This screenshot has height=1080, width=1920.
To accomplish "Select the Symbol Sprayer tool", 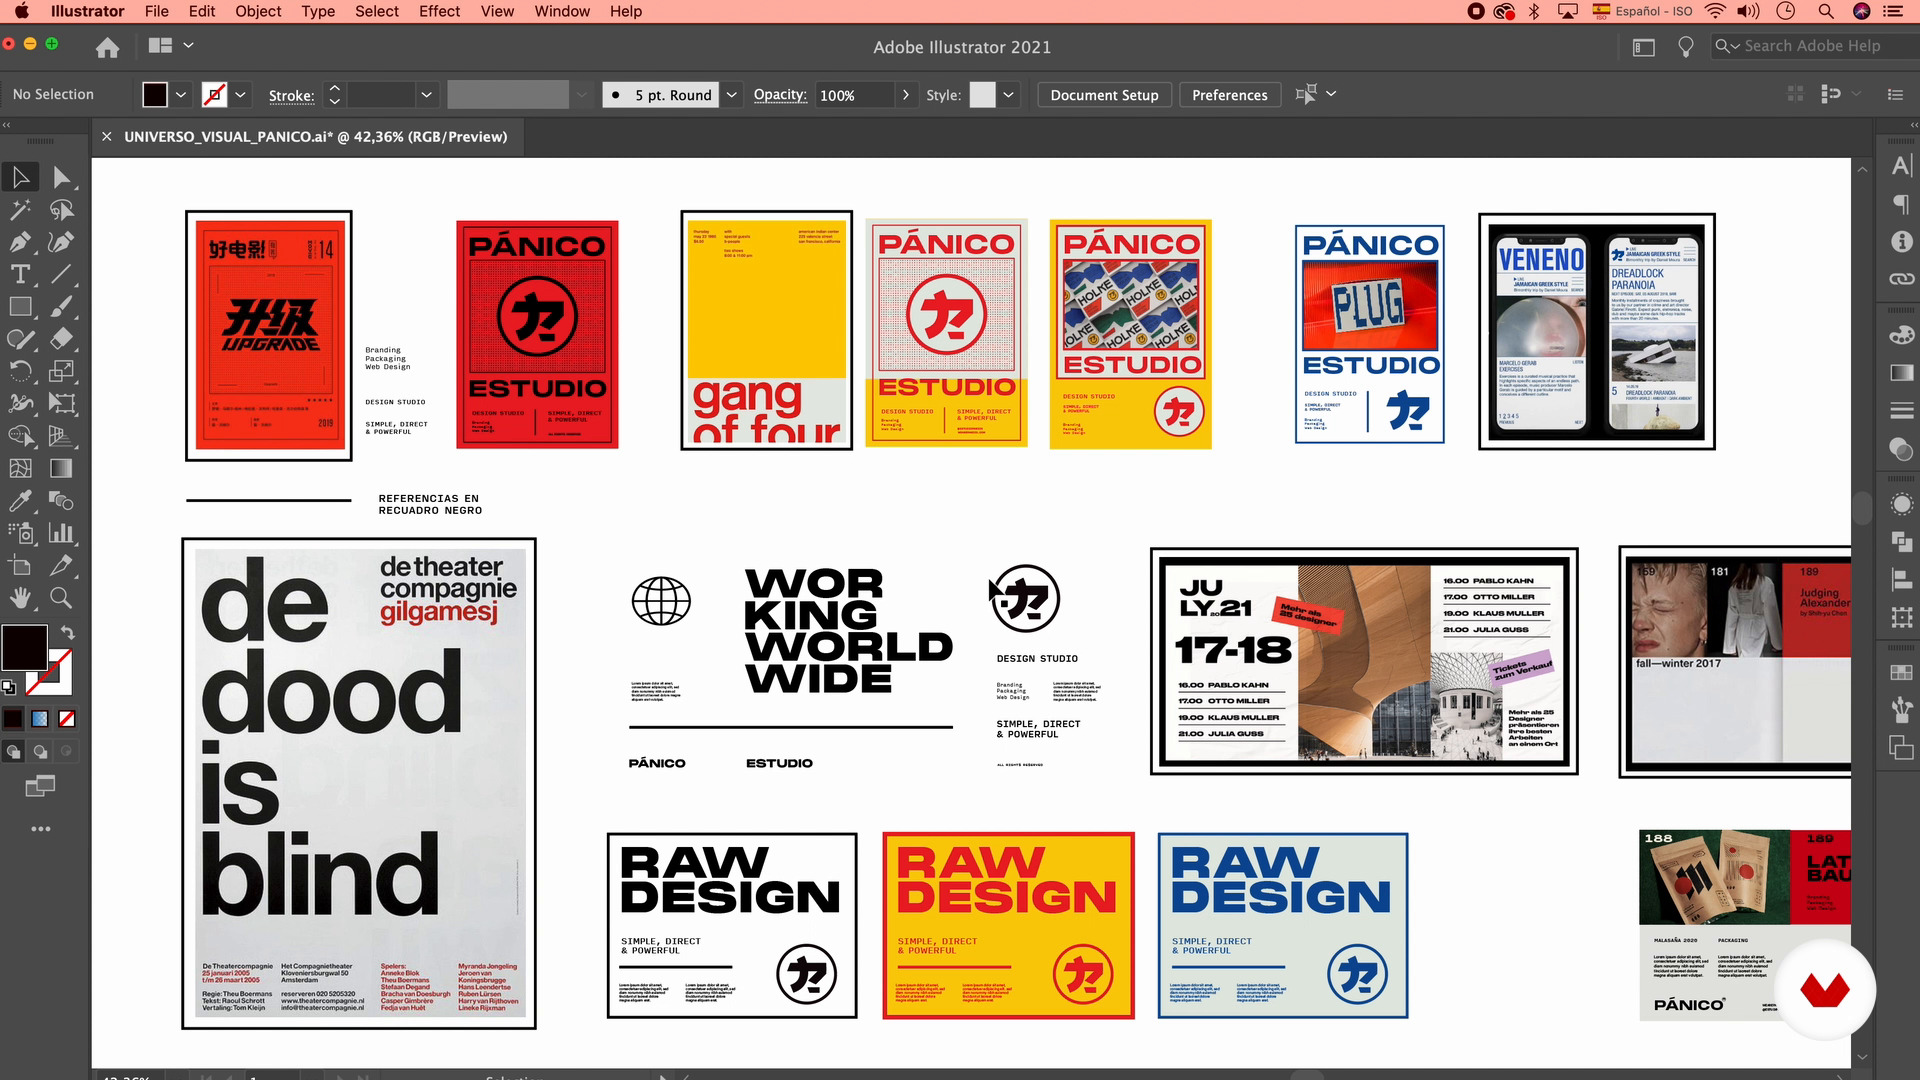I will [x=20, y=533].
